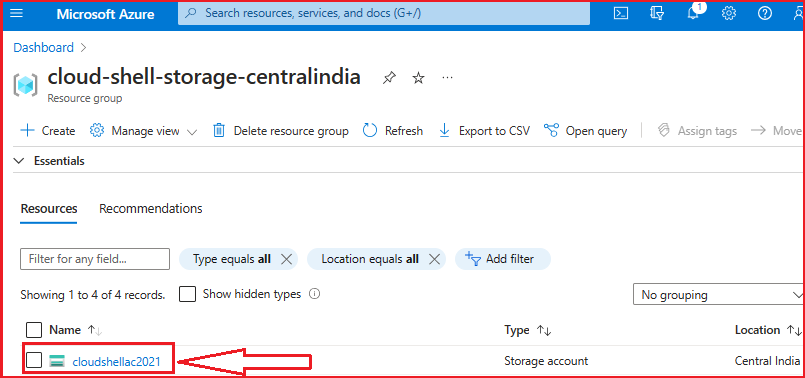Screen dimensions: 805x378
Task: Mark resource group as favorite star
Action: pos(419,78)
